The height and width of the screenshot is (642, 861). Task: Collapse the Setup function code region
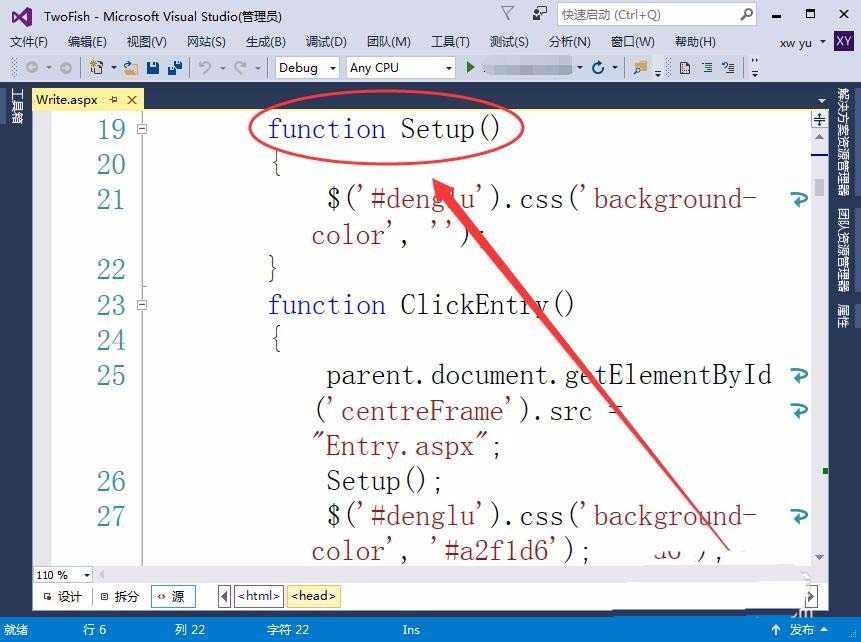tap(141, 129)
